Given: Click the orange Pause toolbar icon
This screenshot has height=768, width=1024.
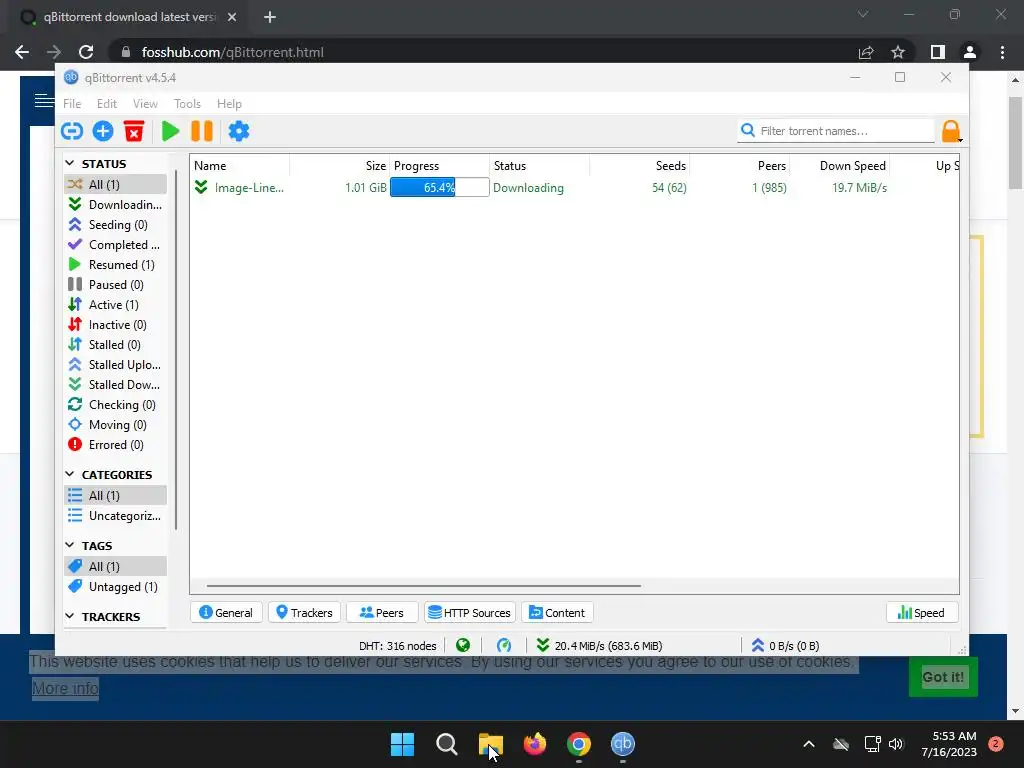Looking at the screenshot, I should 202,131.
